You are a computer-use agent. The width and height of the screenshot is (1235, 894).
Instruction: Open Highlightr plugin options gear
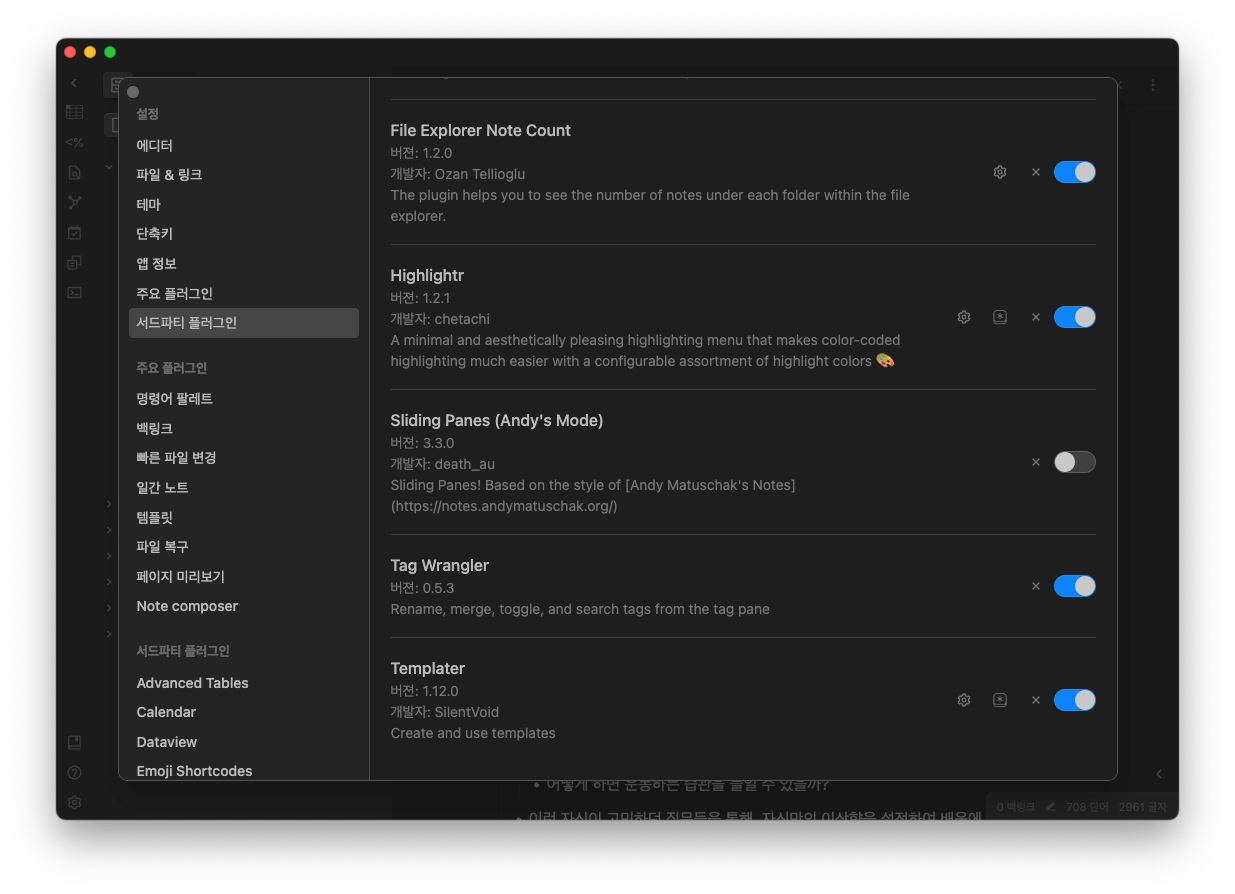coord(963,317)
